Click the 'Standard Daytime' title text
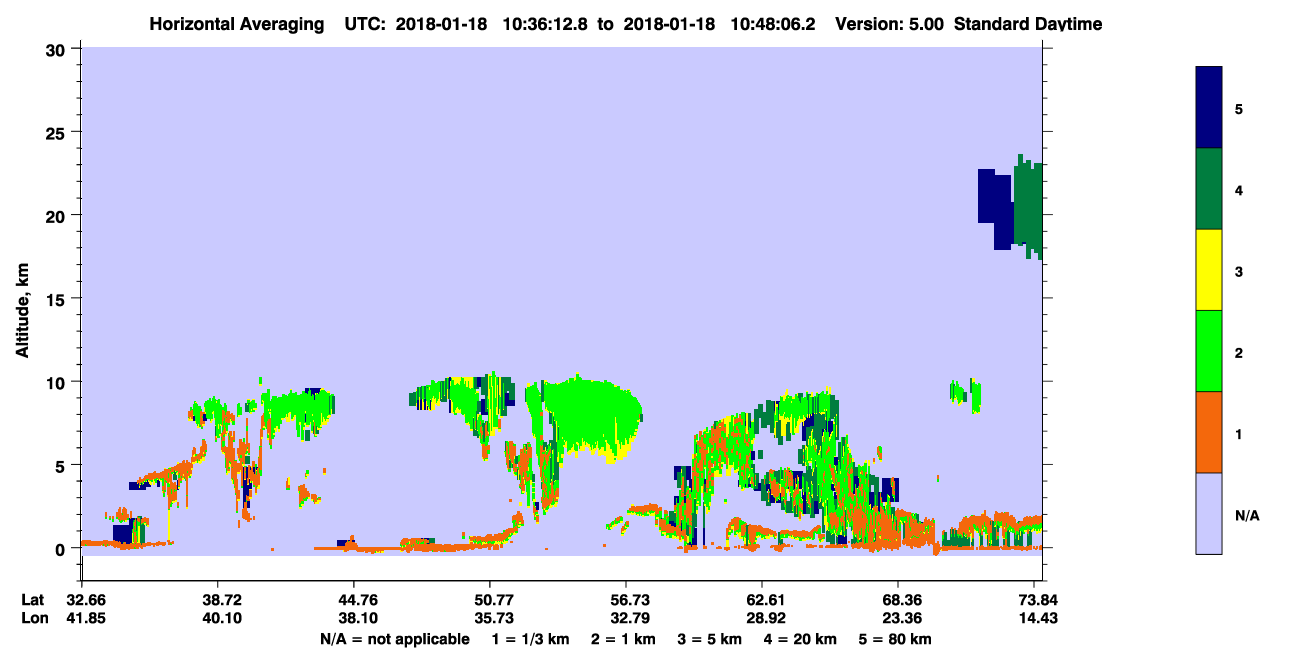The height and width of the screenshot is (667, 1300). point(1028,24)
